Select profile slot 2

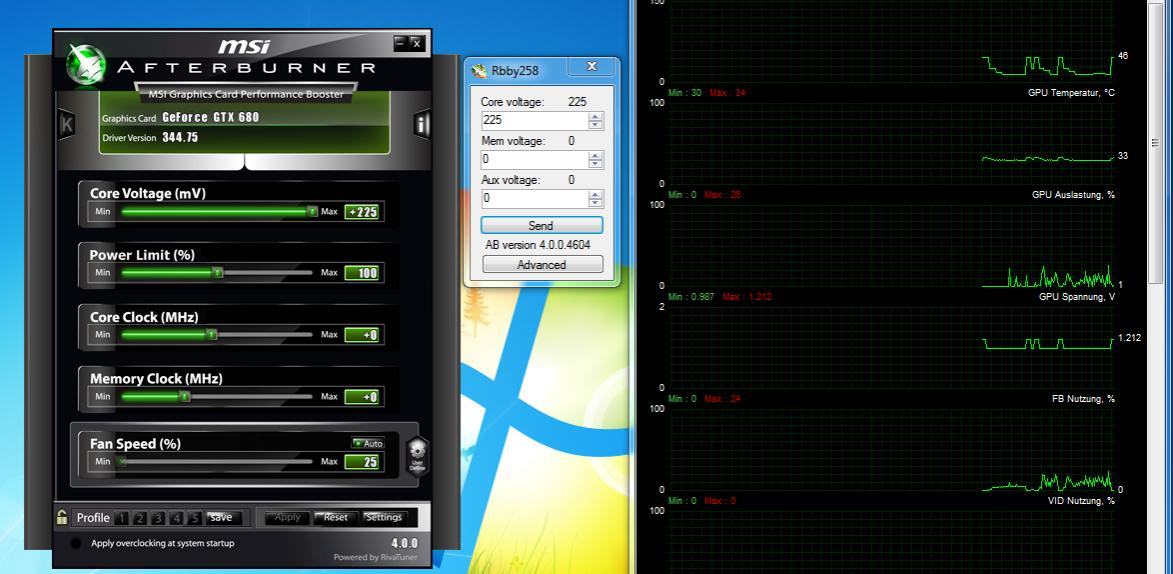point(140,518)
